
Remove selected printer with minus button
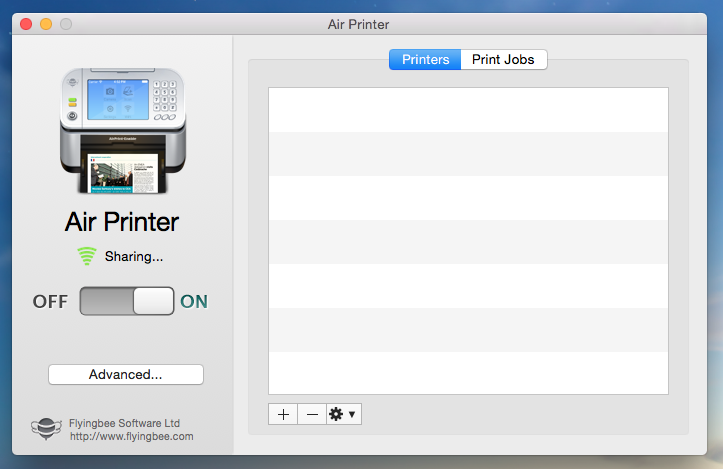312,414
